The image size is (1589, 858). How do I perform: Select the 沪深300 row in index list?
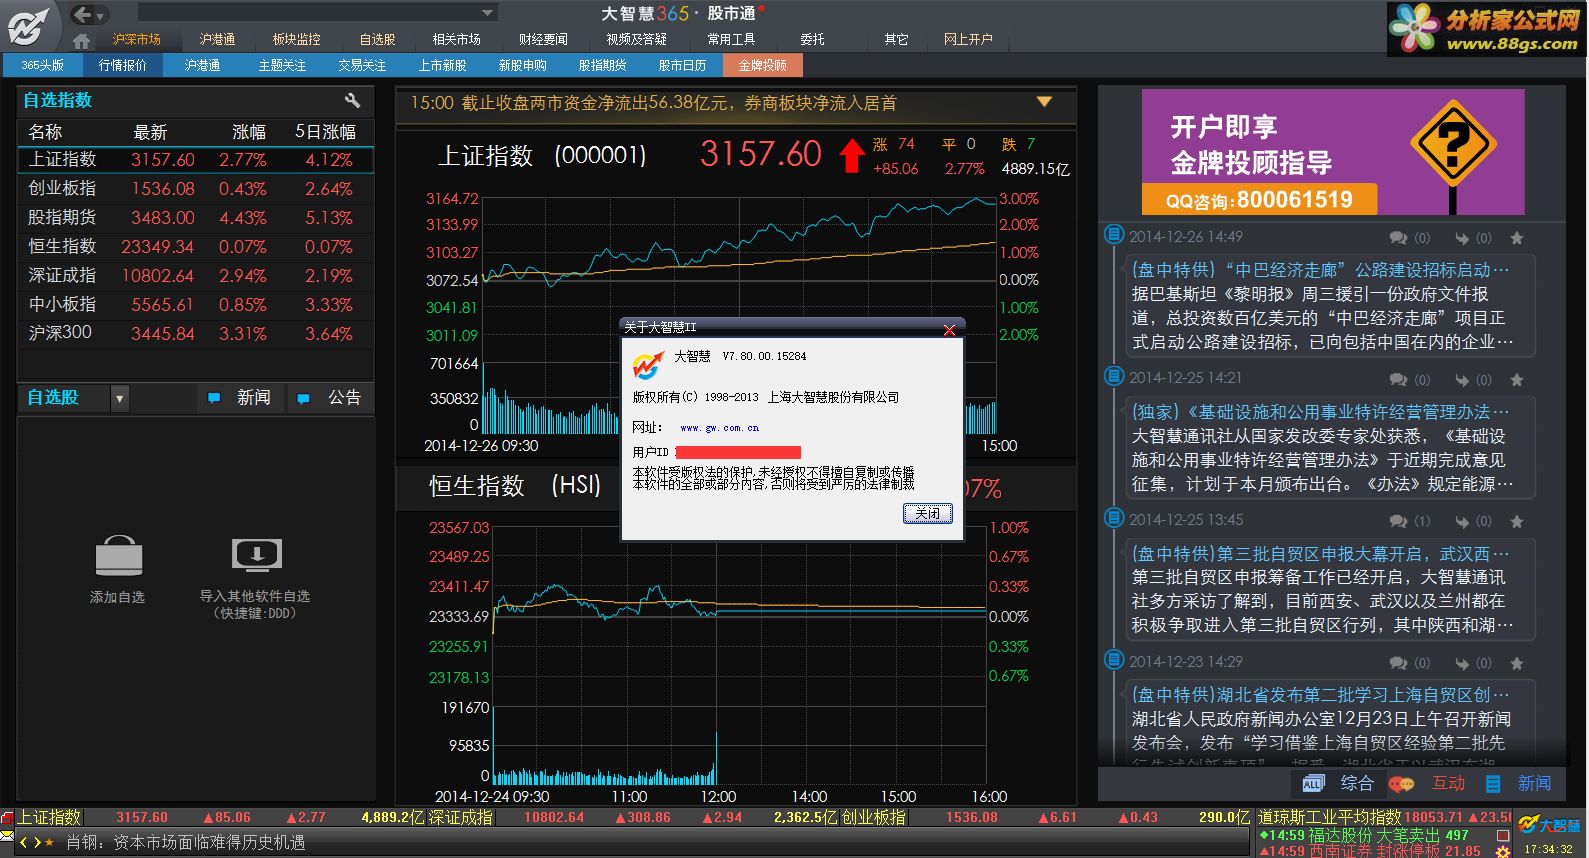coord(196,333)
